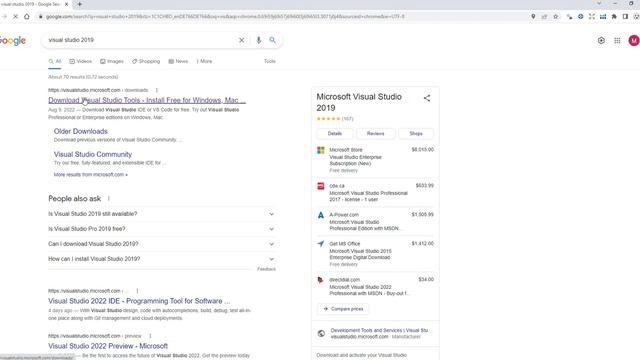Click globe icon beside manufacturer link
The height and width of the screenshot is (360, 640).
coord(321,333)
